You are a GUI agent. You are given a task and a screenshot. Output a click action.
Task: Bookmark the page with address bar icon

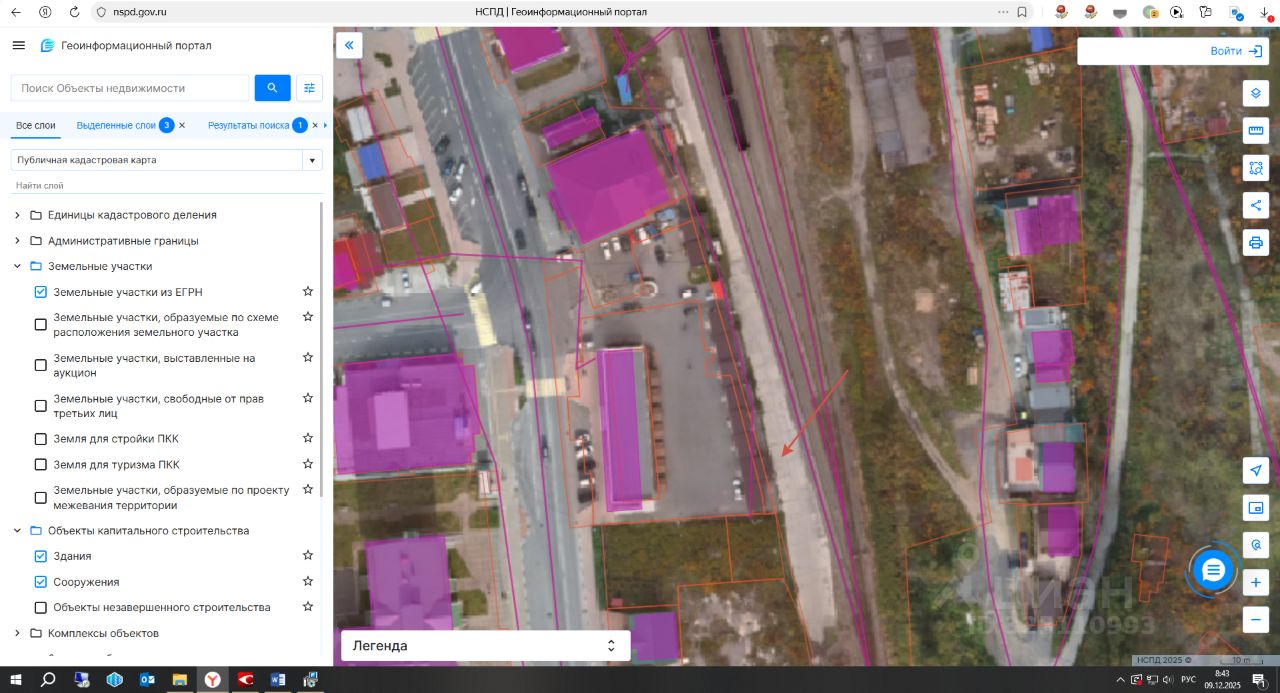(1022, 12)
